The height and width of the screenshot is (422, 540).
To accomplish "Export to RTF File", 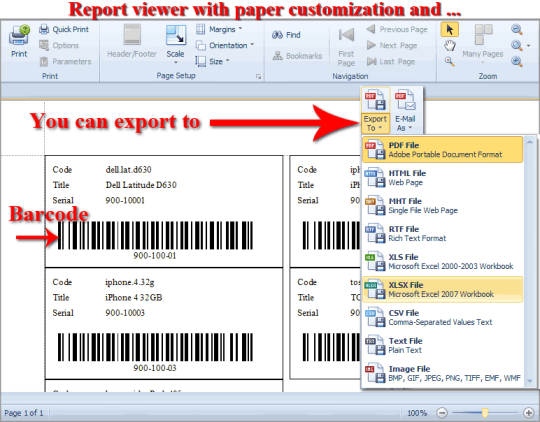I will (x=443, y=234).
